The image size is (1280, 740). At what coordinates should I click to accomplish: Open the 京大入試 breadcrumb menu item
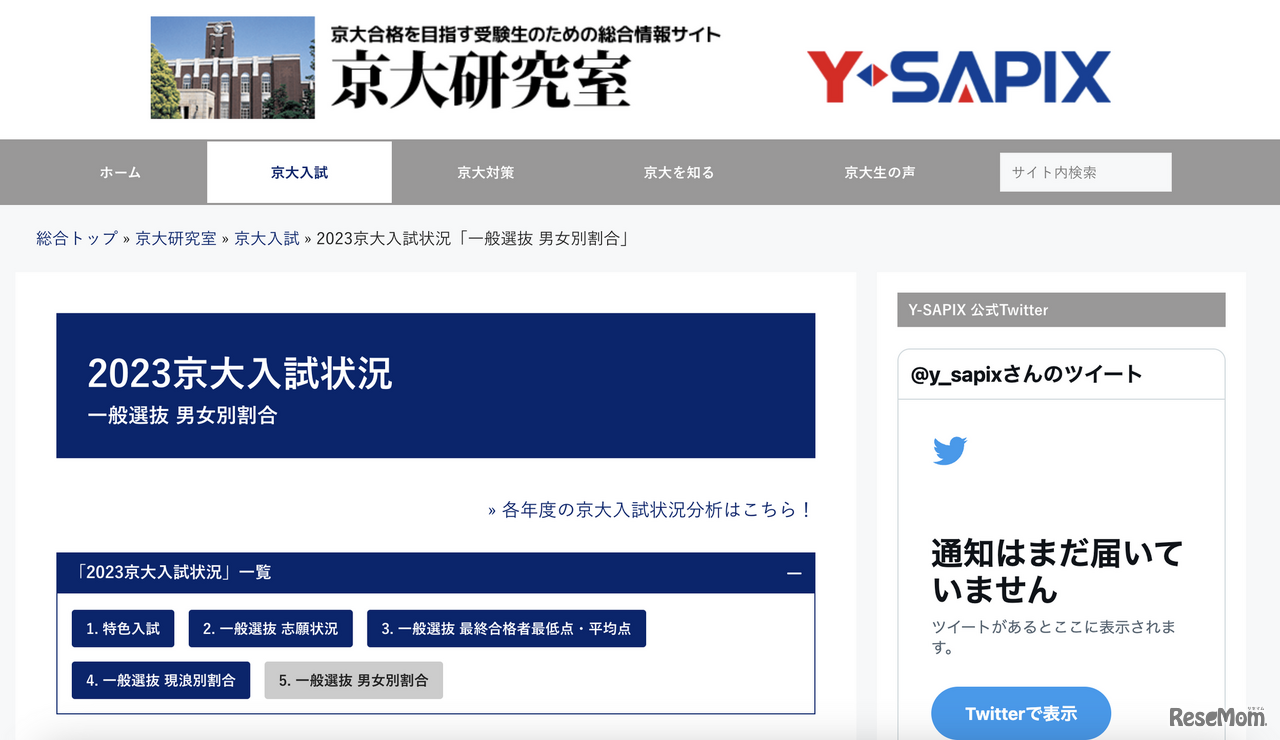(x=266, y=238)
